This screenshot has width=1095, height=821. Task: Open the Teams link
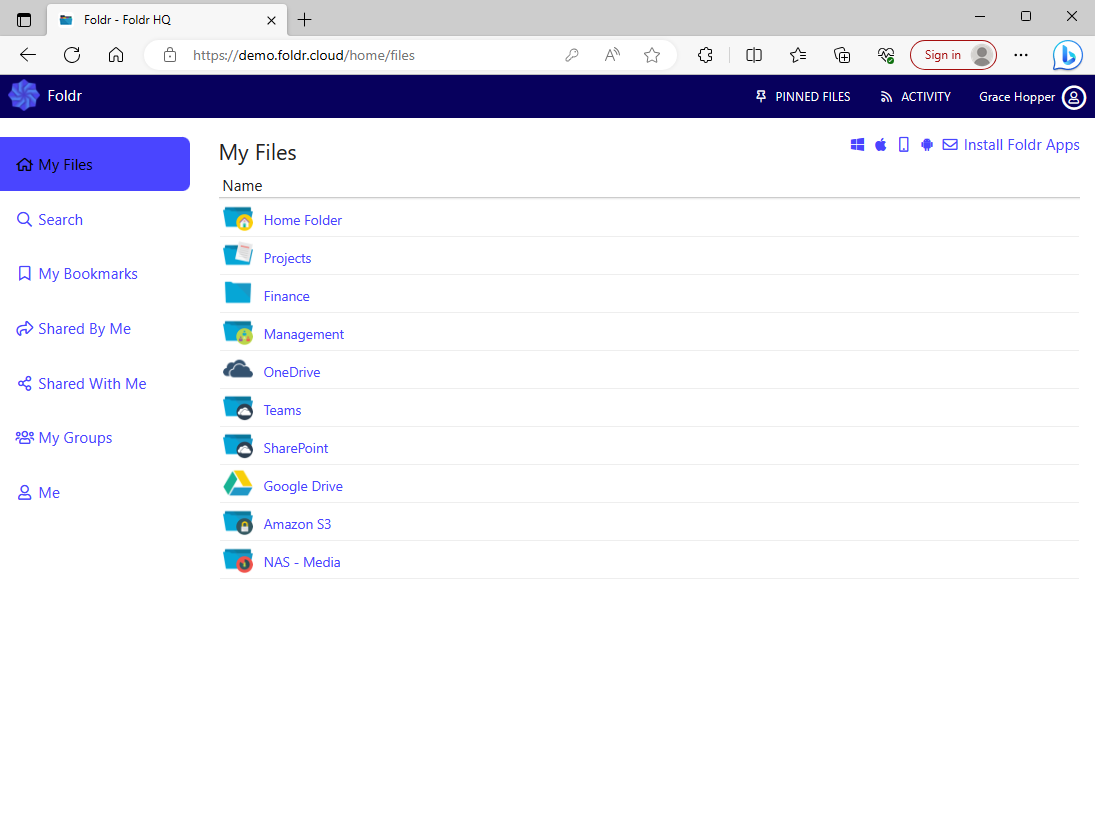(282, 410)
